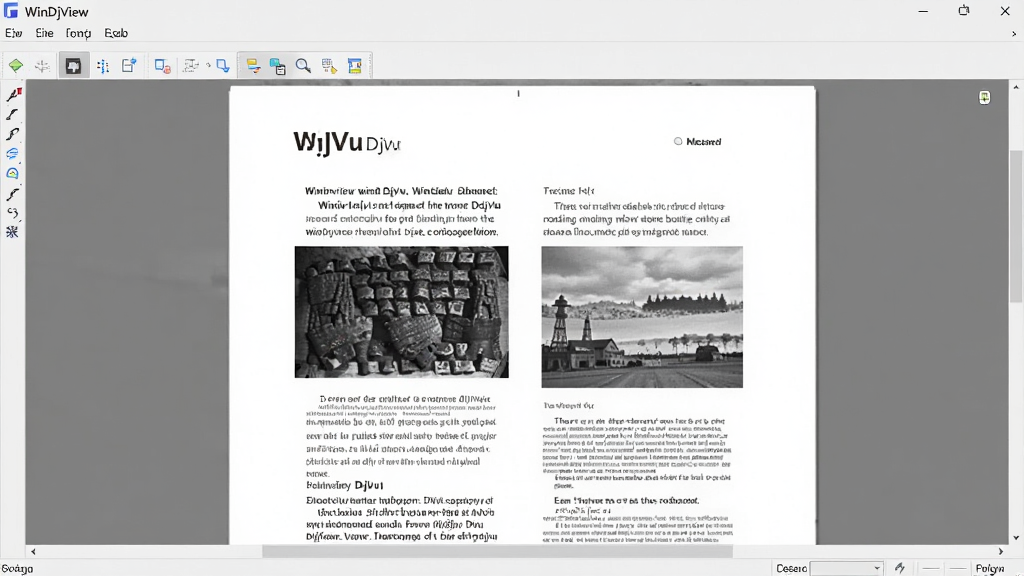1024x576 pixels.
Task: Click the WinDjView application icon in title bar
Action: tap(11, 11)
